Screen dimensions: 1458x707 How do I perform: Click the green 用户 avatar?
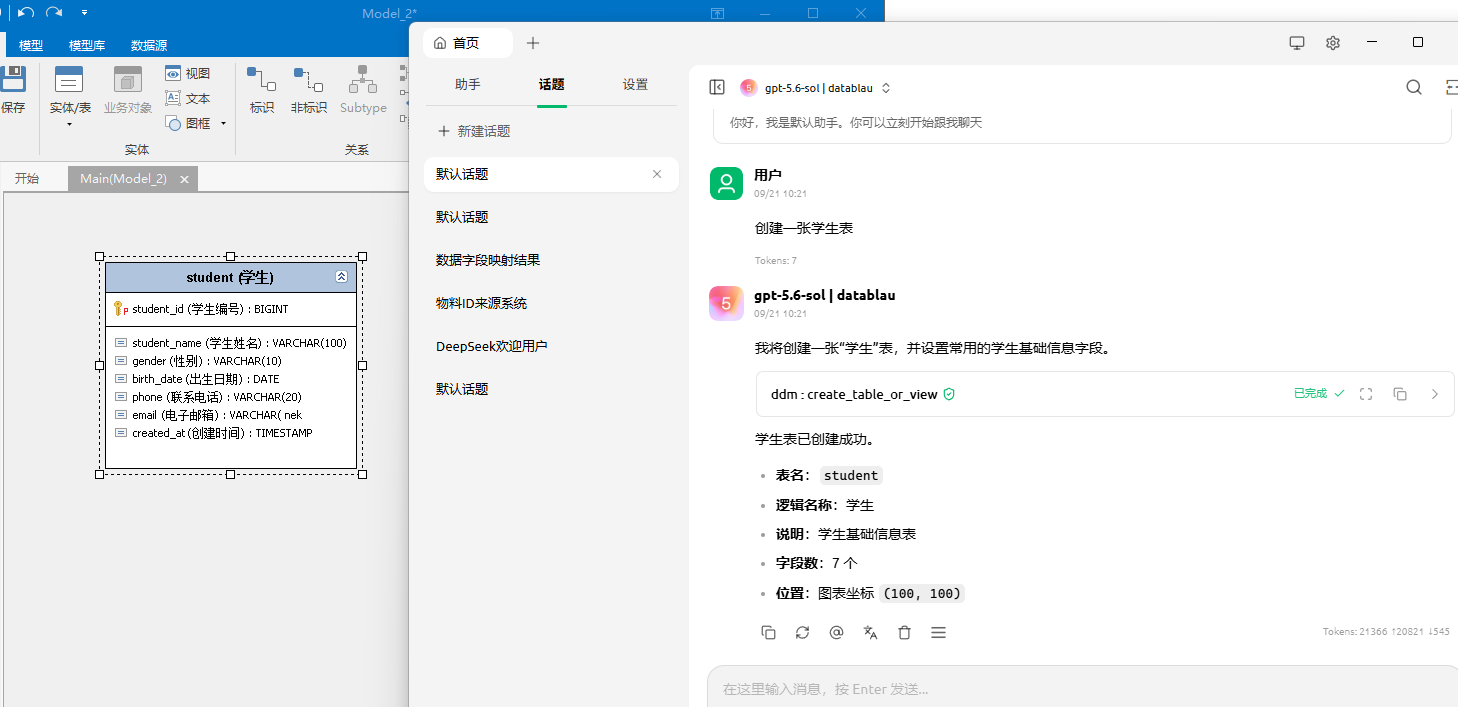coord(726,183)
